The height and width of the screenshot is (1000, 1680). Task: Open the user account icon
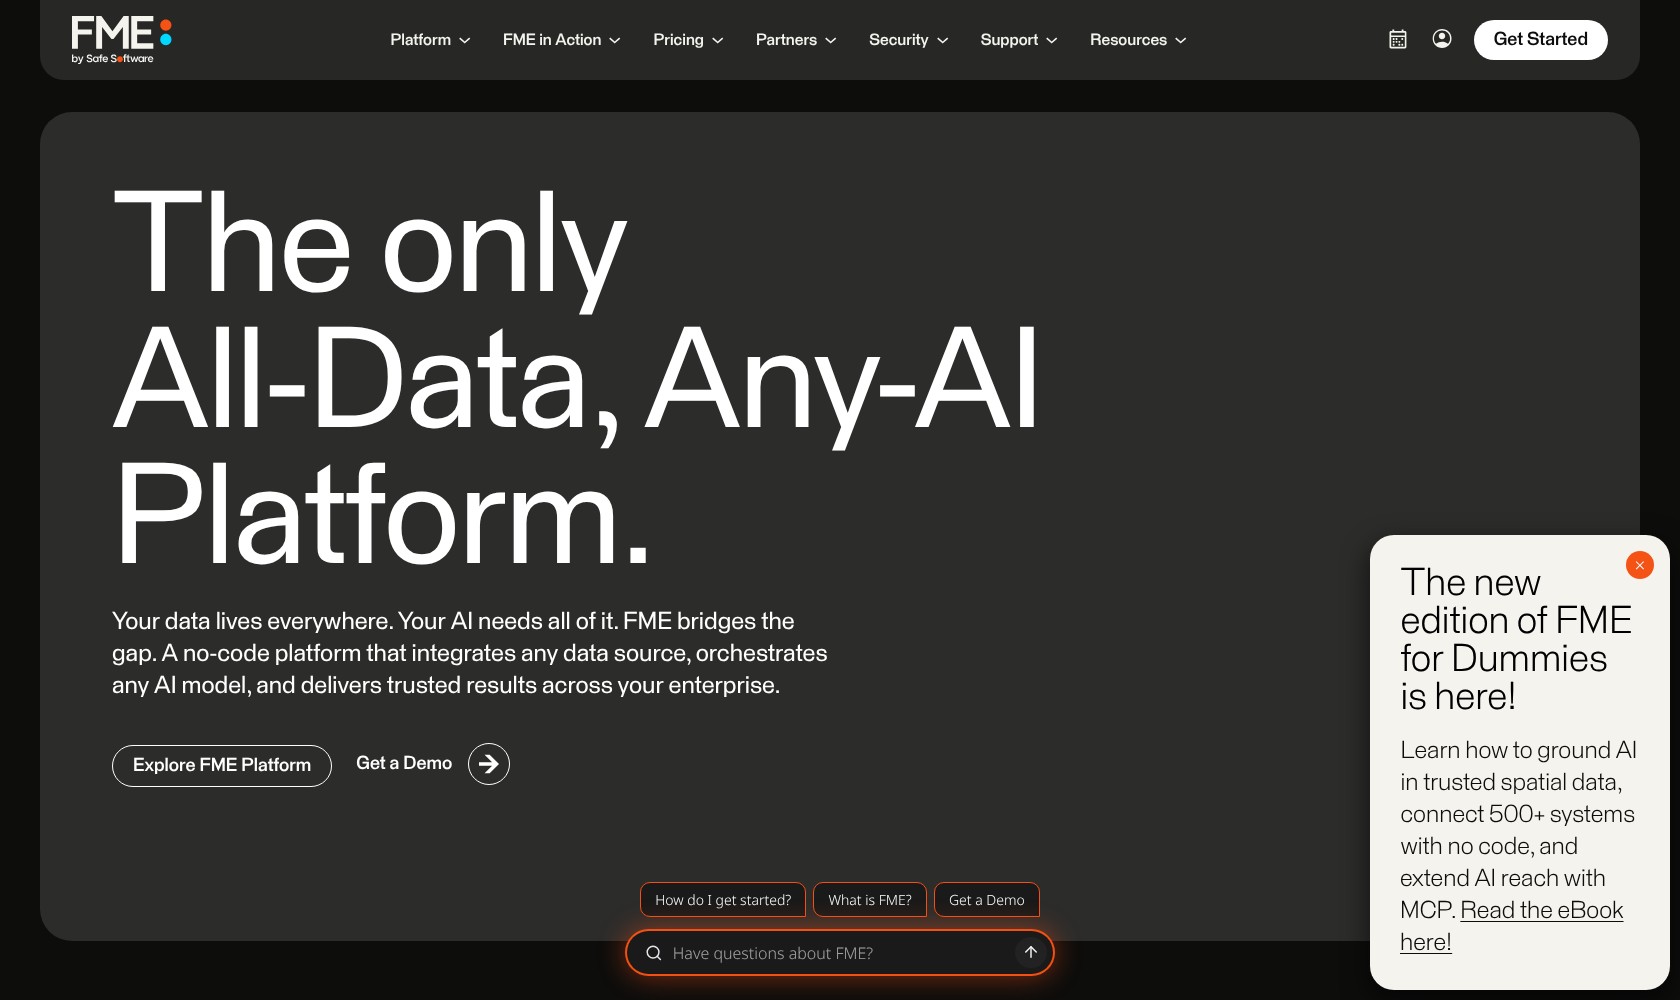pos(1442,39)
